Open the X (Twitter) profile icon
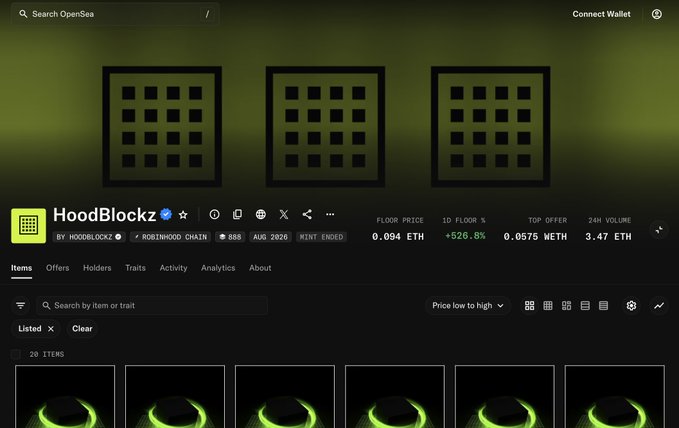Viewport: 679px width, 428px height. click(x=284, y=214)
